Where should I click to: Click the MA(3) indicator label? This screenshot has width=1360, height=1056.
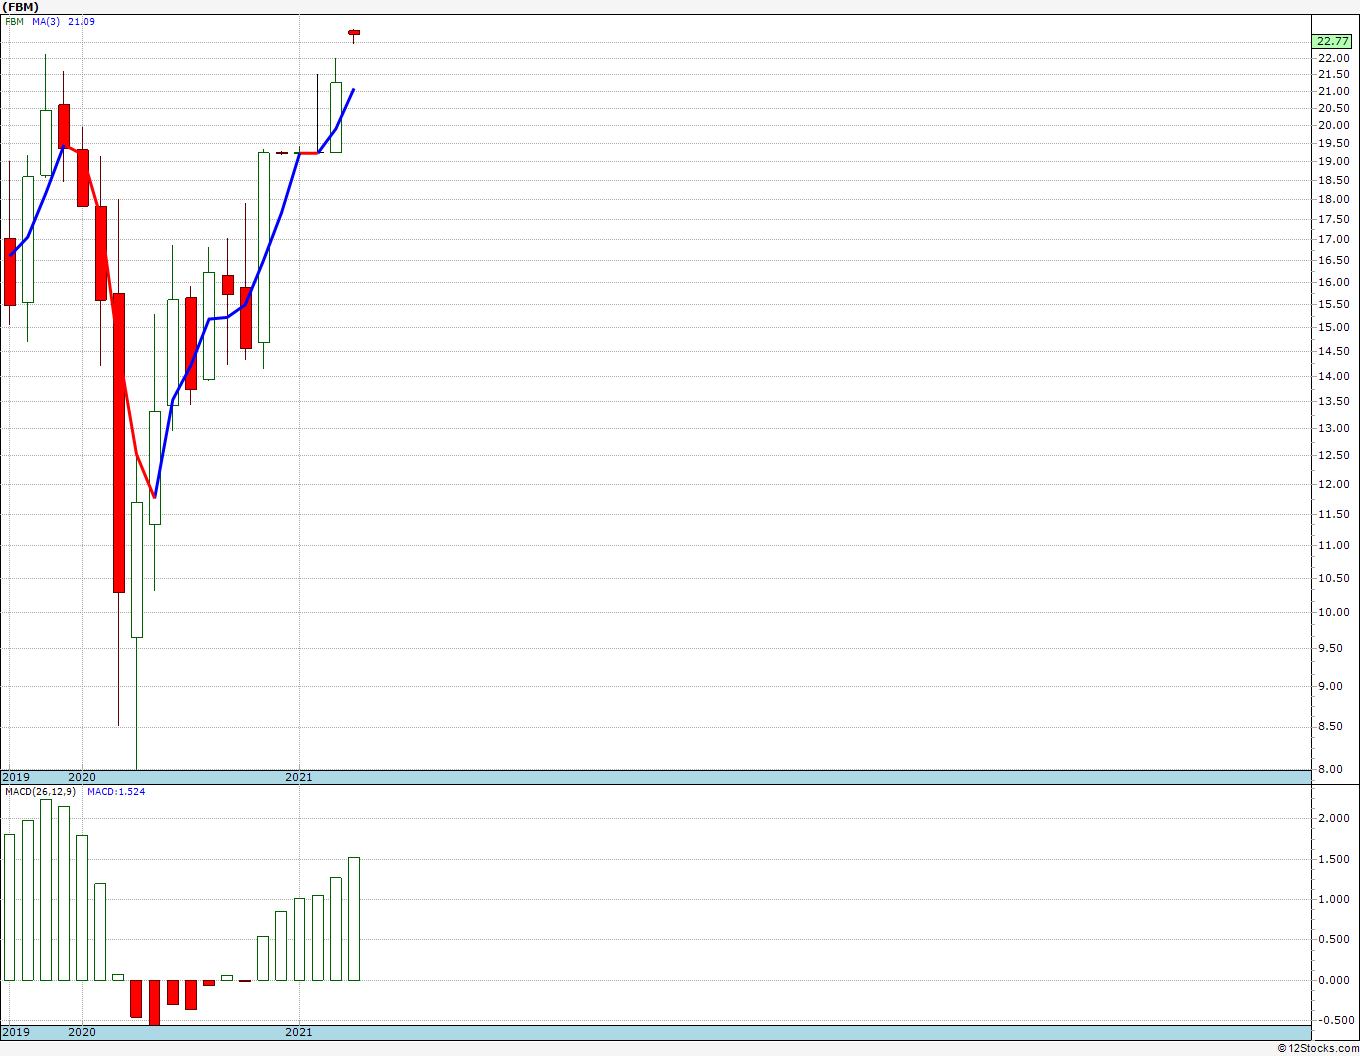pos(47,21)
